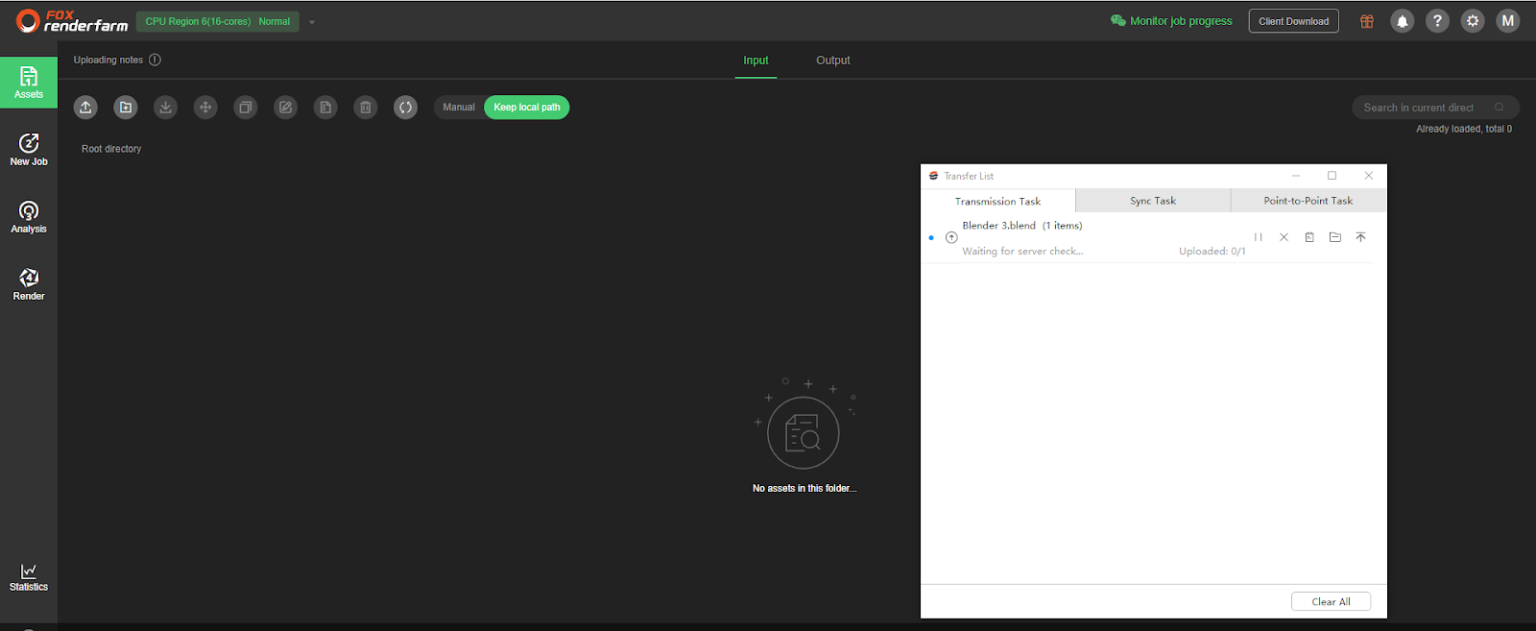
Task: Open the settings gear menu
Action: (x=1472, y=21)
